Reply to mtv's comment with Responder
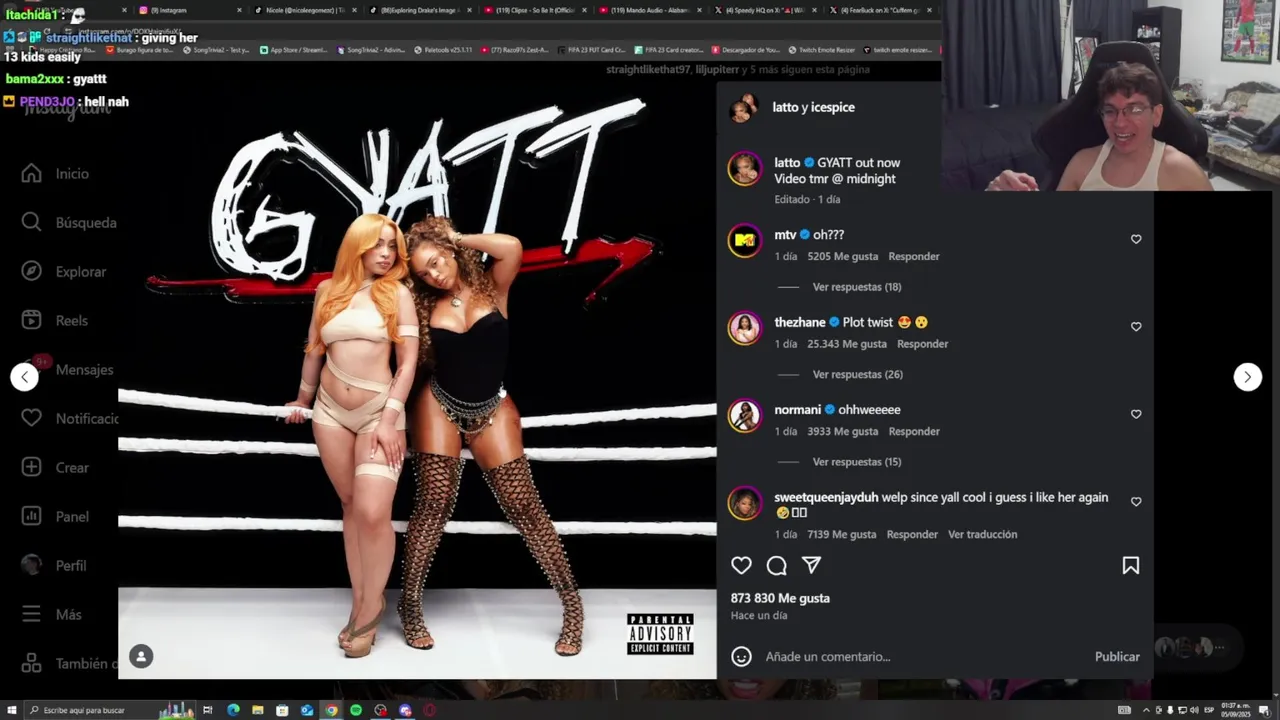Screen dimensions: 1280x720 914,257
